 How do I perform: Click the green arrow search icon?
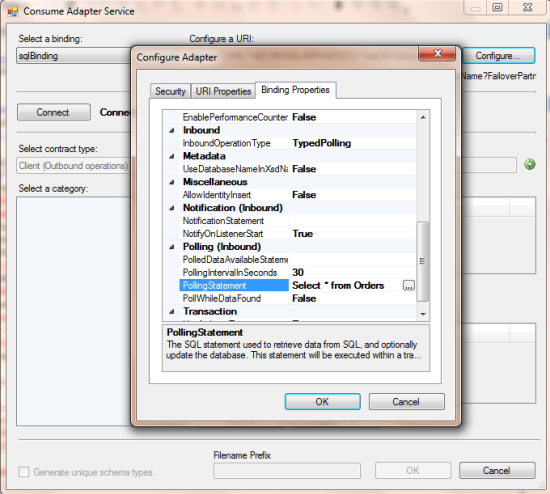coord(529,164)
